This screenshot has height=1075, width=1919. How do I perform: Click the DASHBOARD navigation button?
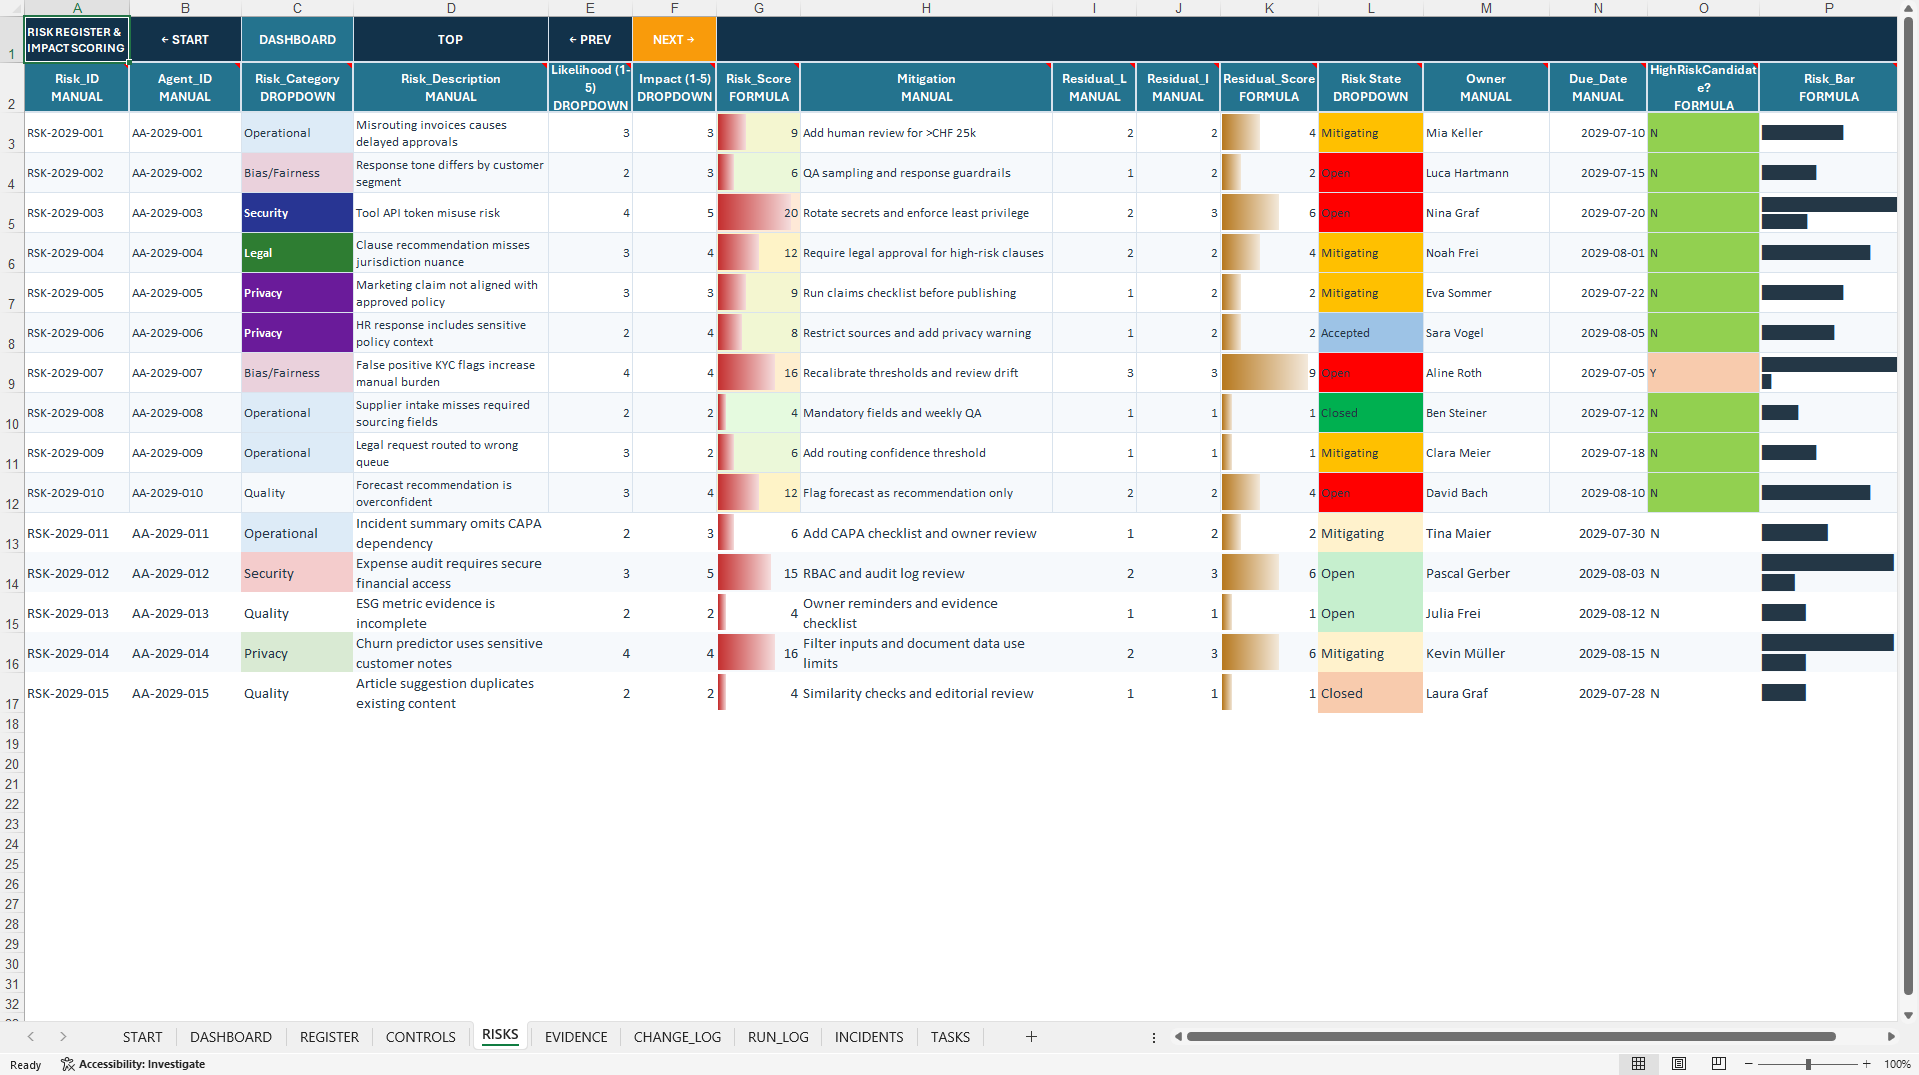click(297, 40)
